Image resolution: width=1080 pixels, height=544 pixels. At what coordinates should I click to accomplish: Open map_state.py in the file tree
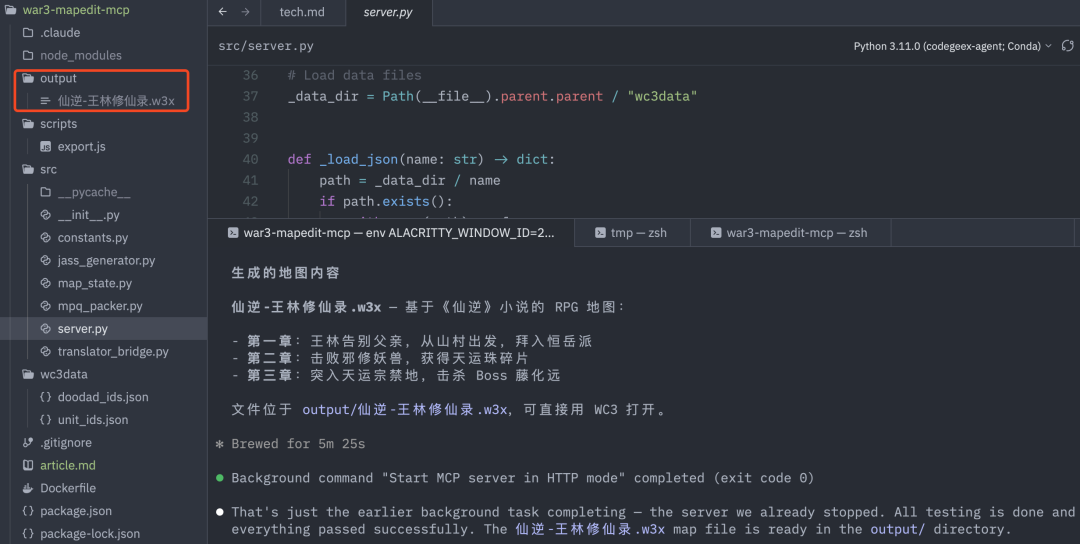click(x=95, y=282)
